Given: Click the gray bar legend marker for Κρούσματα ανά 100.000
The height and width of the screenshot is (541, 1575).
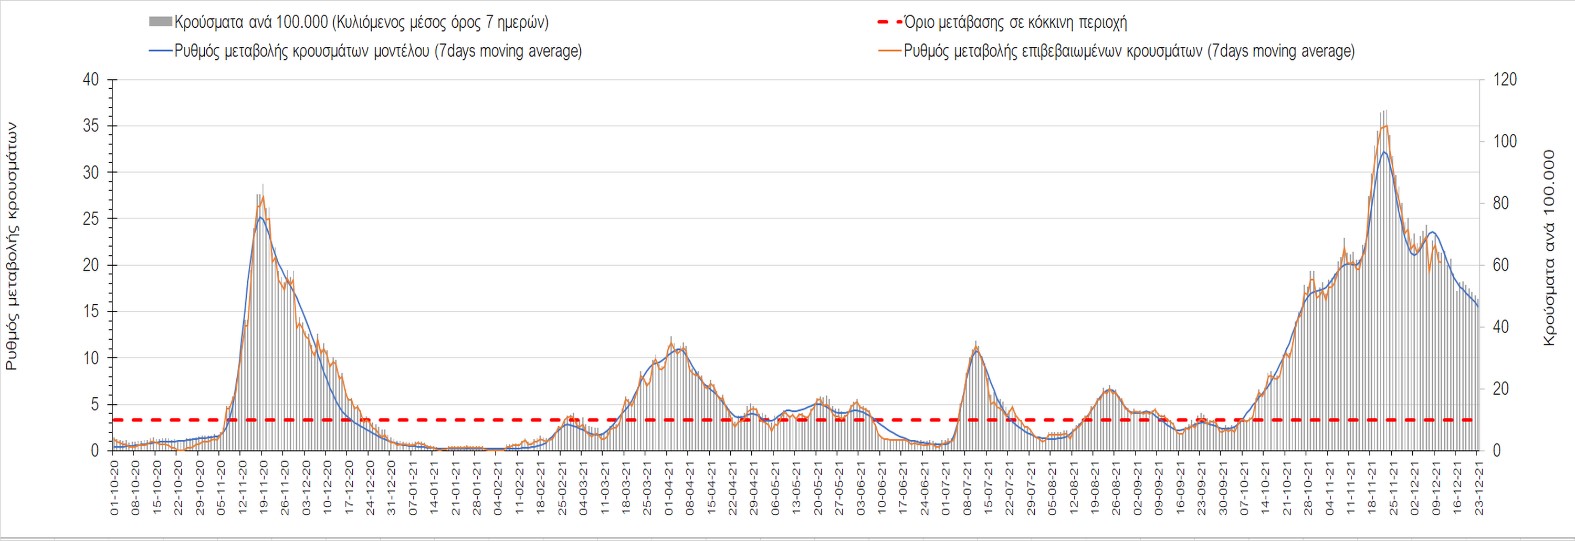Looking at the screenshot, I should tap(160, 22).
